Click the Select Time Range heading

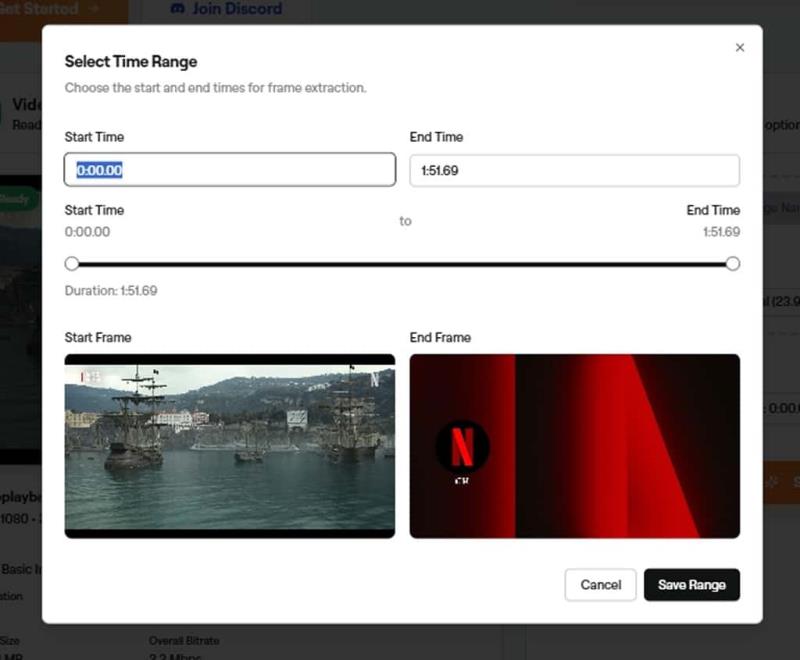[x=131, y=62]
